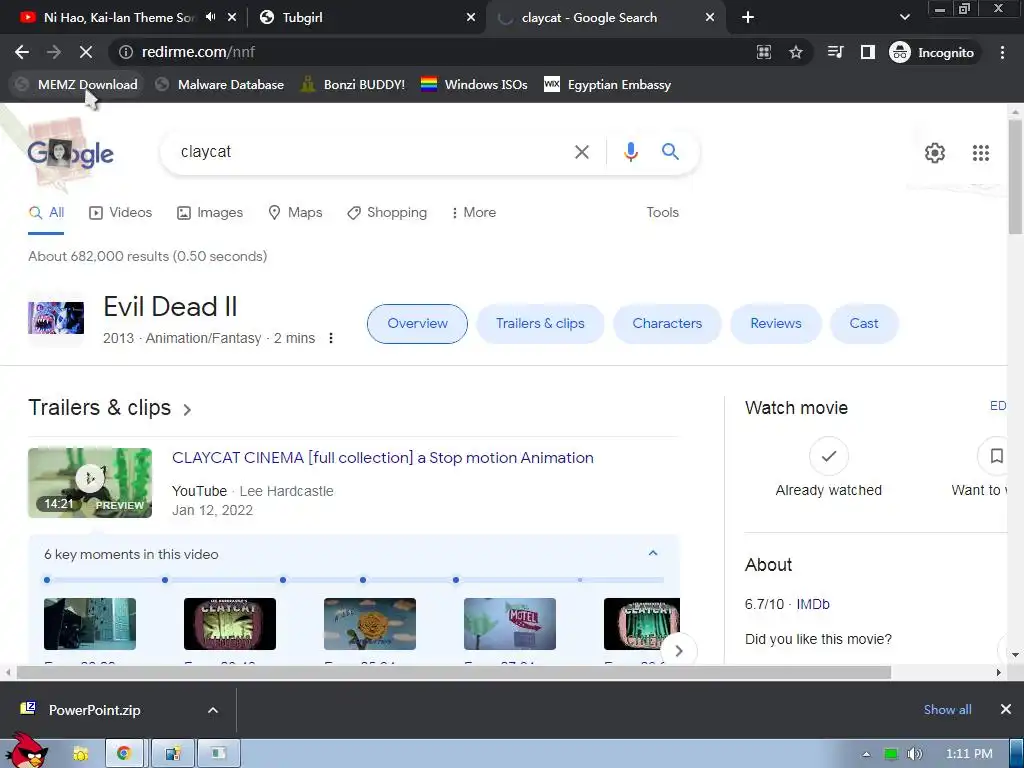Open the Motel key moment thumbnail
This screenshot has height=768, width=1024.
510,624
